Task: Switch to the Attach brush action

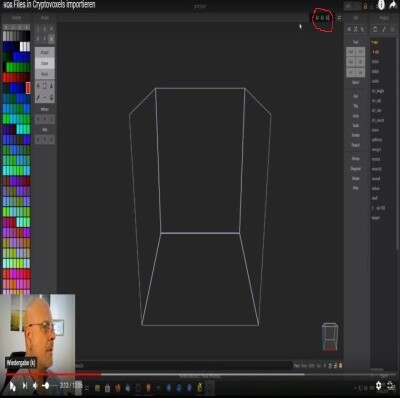Action: (45, 53)
